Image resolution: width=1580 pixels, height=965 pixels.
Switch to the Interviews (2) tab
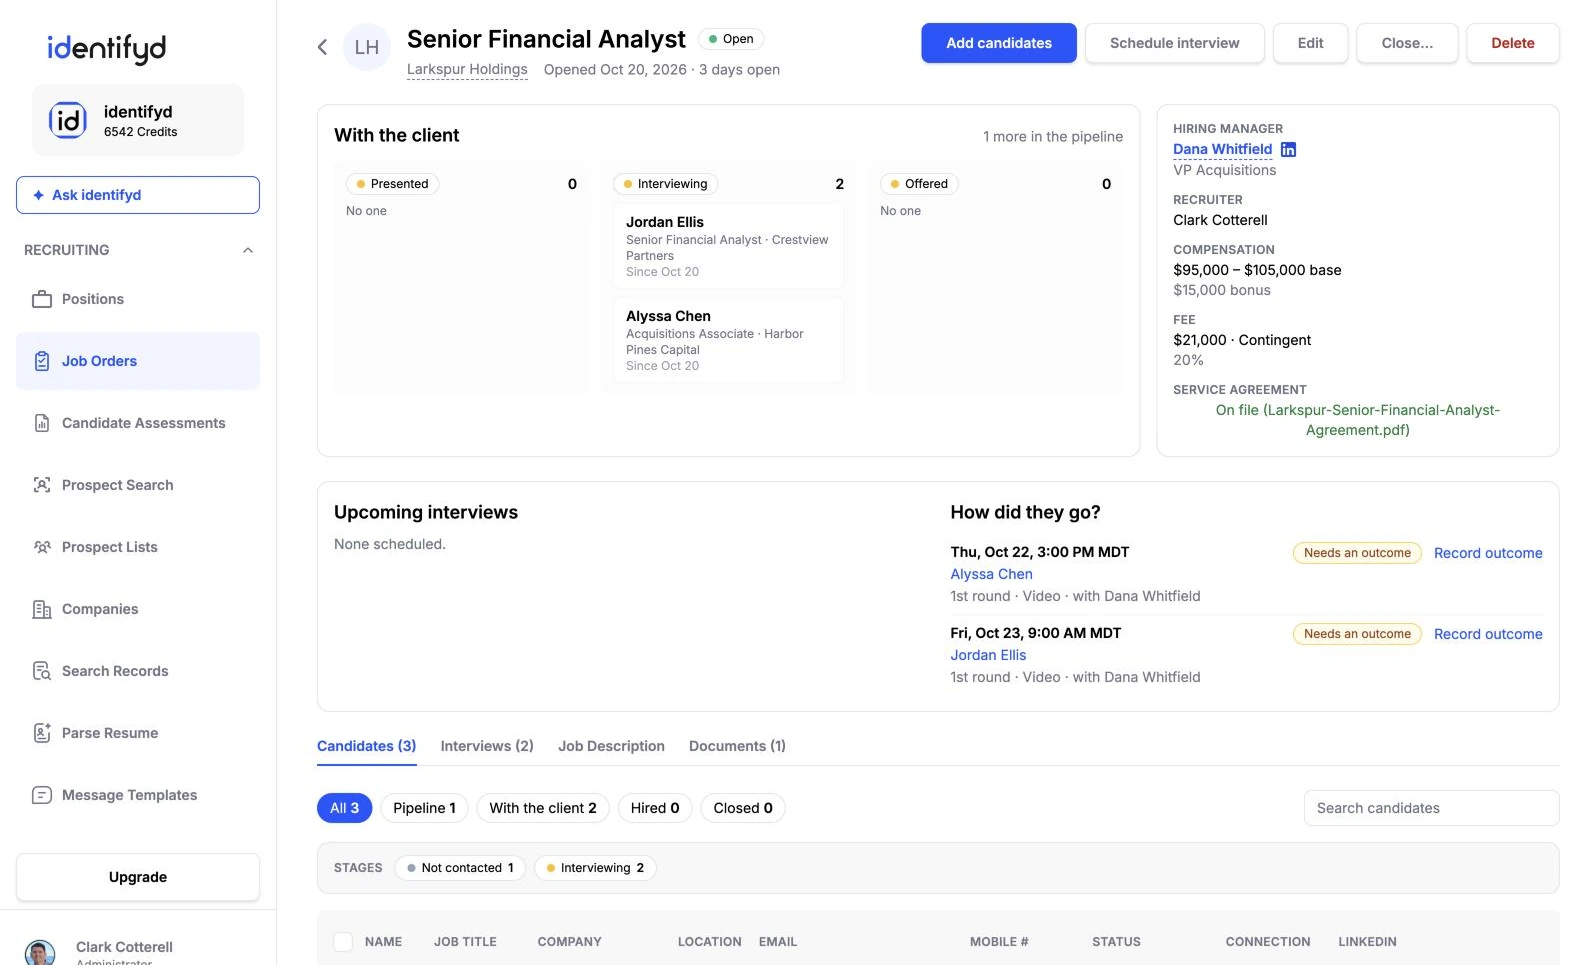[x=487, y=746]
